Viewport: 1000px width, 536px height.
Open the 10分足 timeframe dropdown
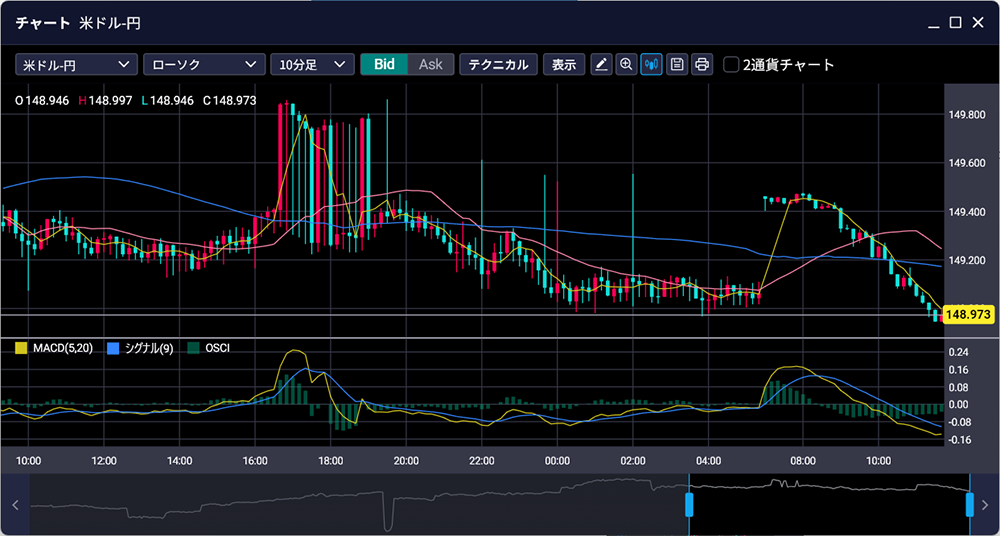tap(312, 64)
